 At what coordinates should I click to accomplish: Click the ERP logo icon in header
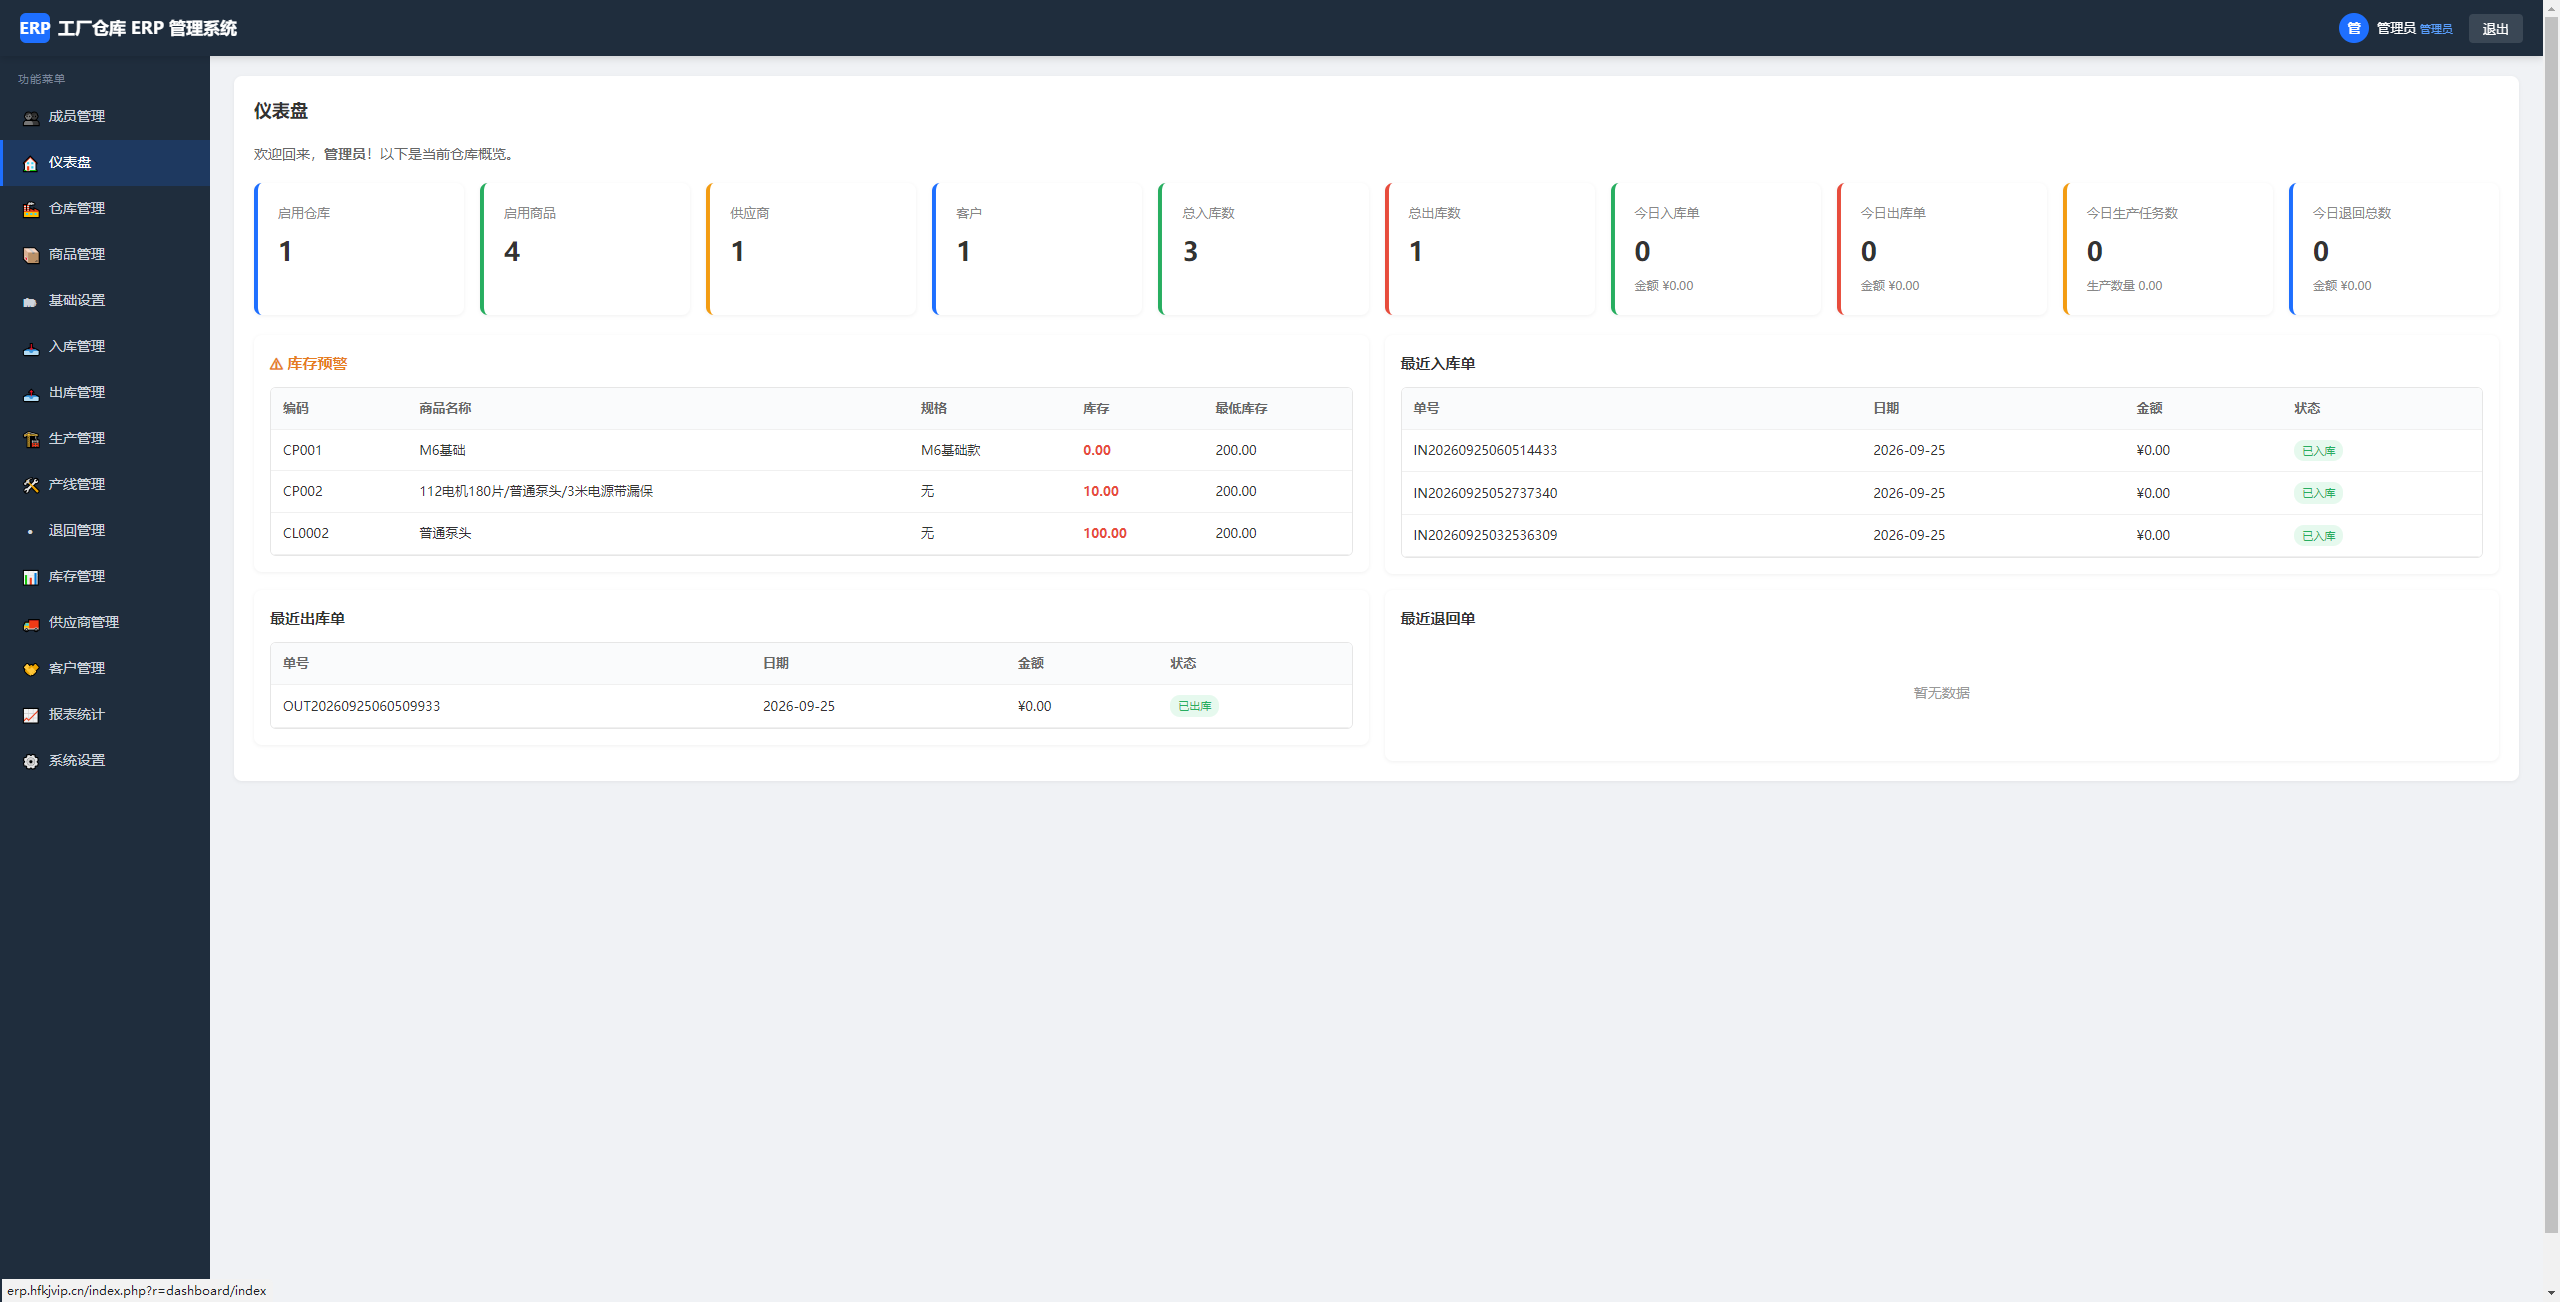pyautogui.click(x=35, y=28)
